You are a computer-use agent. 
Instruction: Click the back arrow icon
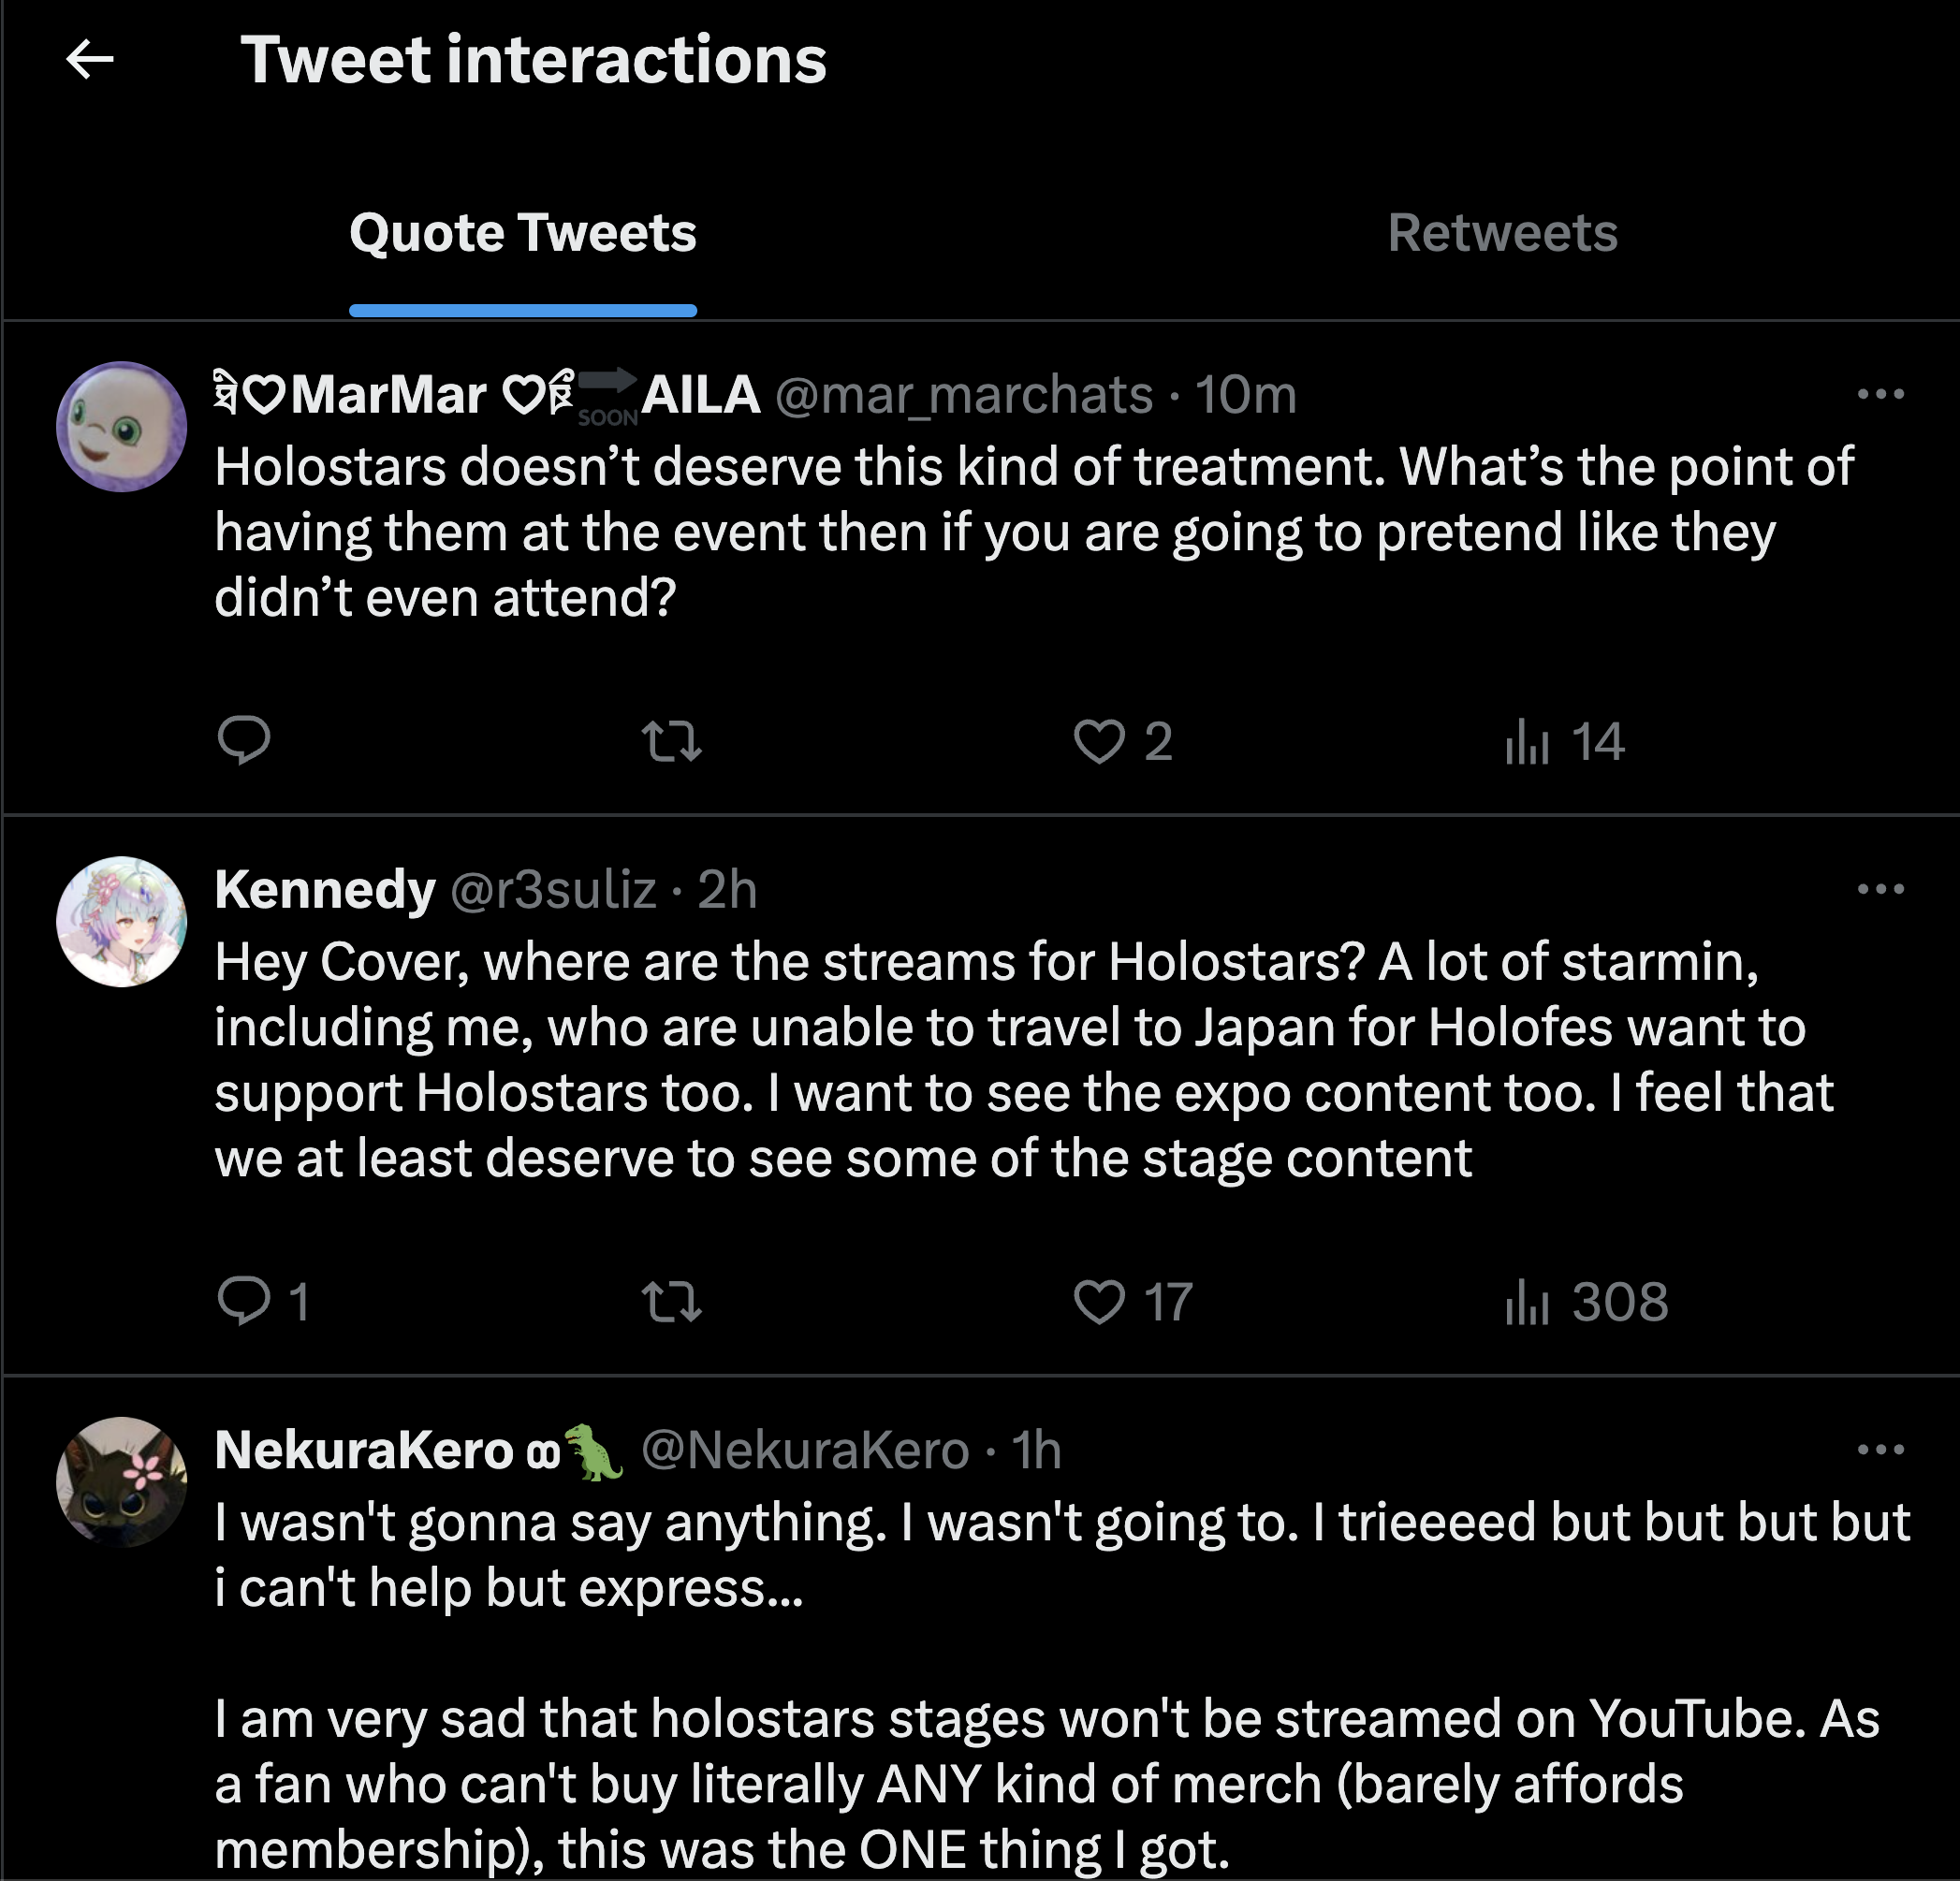coord(90,59)
